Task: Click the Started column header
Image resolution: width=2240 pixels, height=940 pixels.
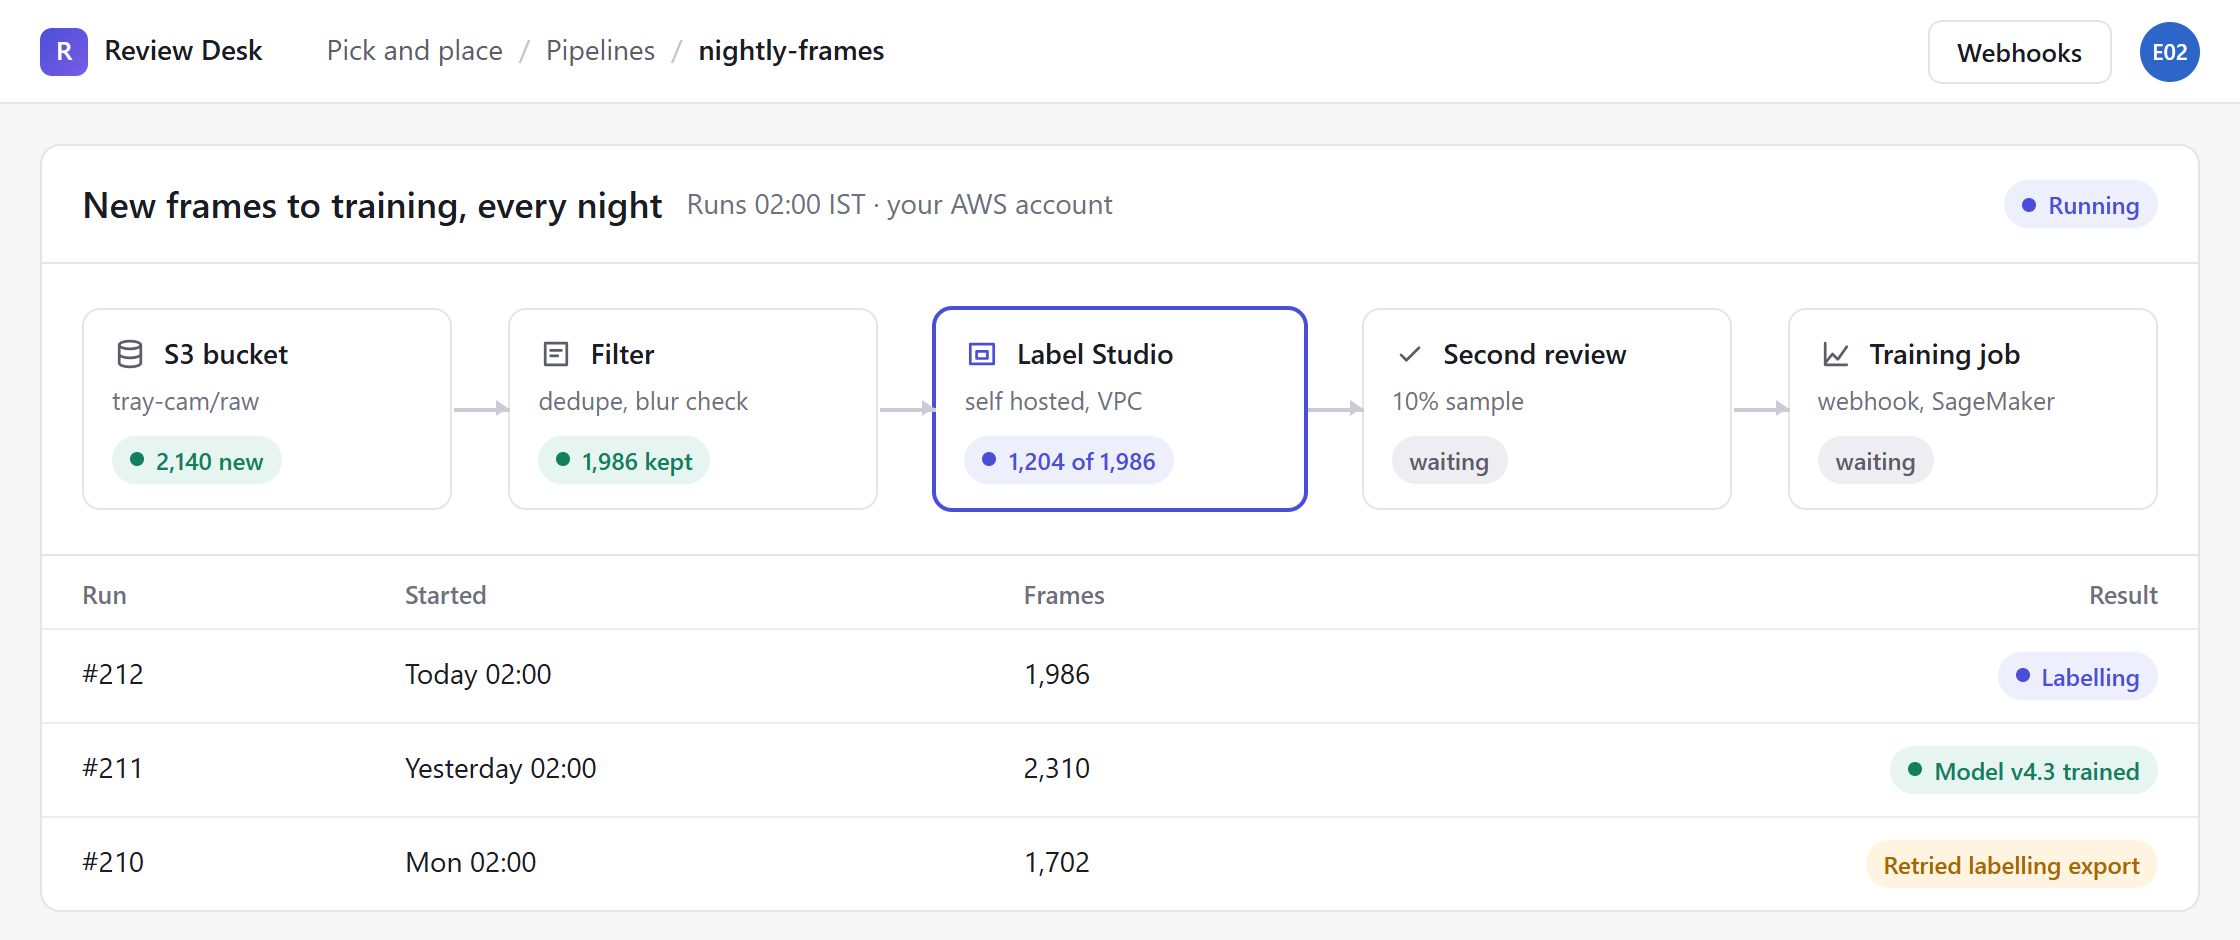Action: click(x=445, y=595)
